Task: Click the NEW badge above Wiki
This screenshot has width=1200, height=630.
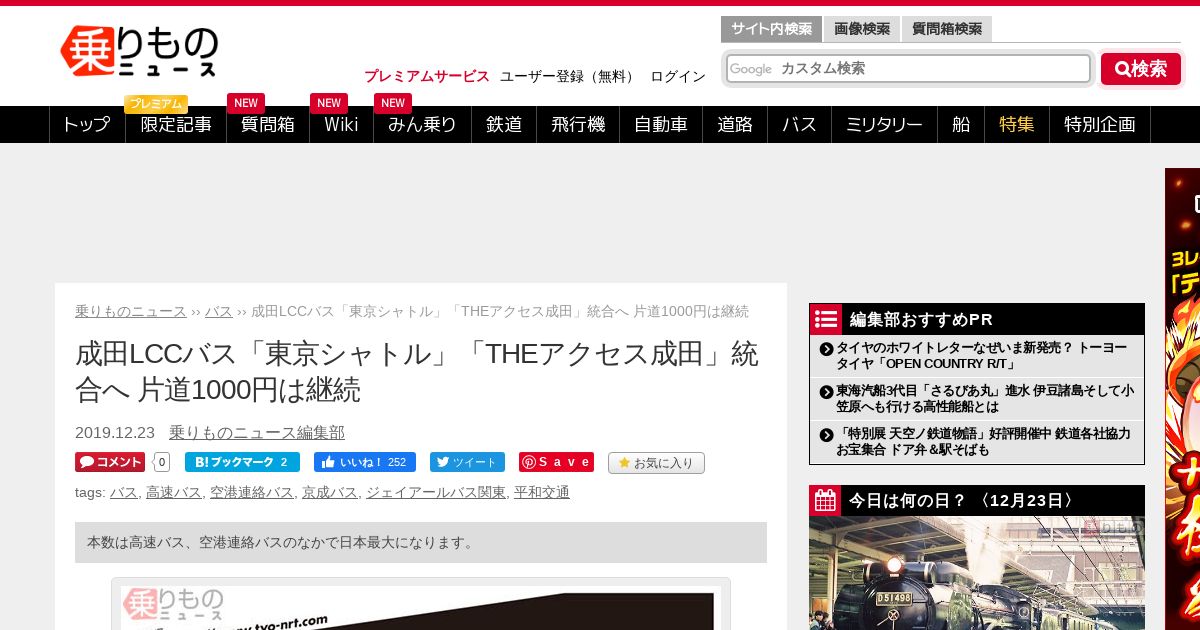Action: point(329,103)
